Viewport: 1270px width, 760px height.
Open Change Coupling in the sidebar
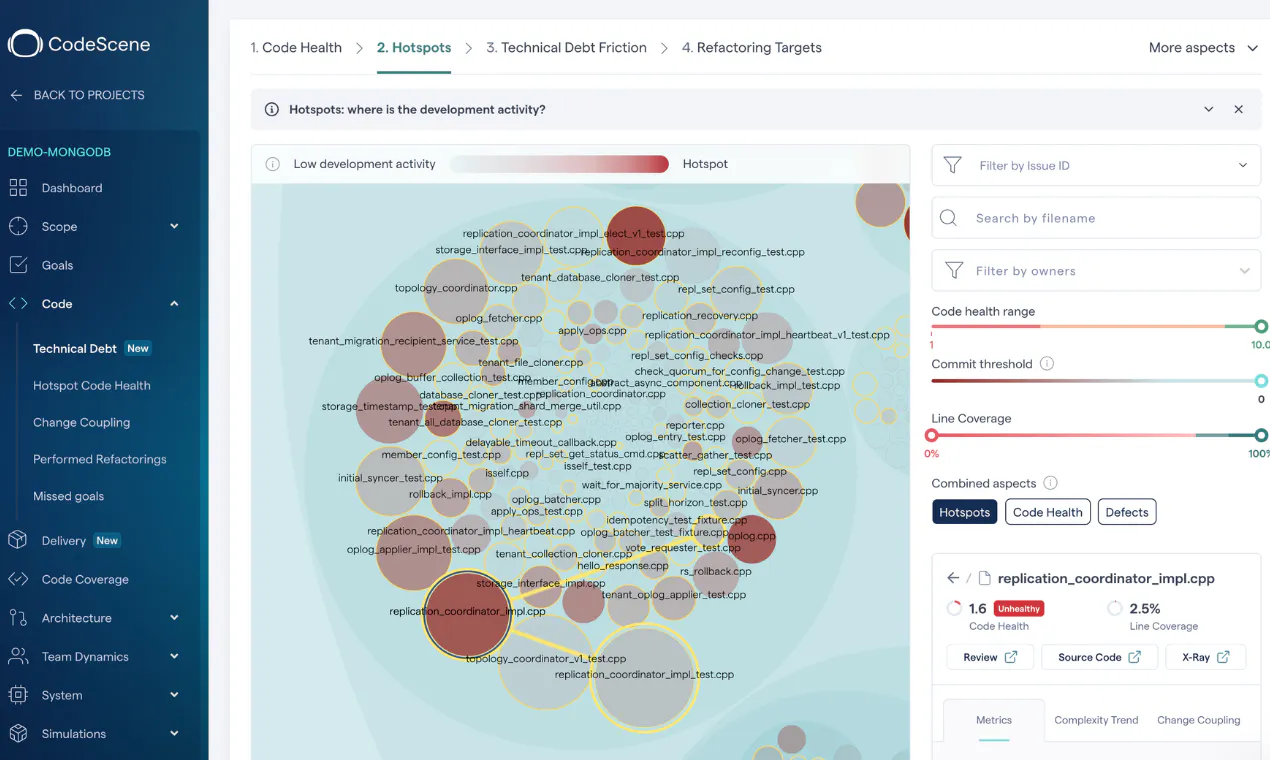point(82,422)
